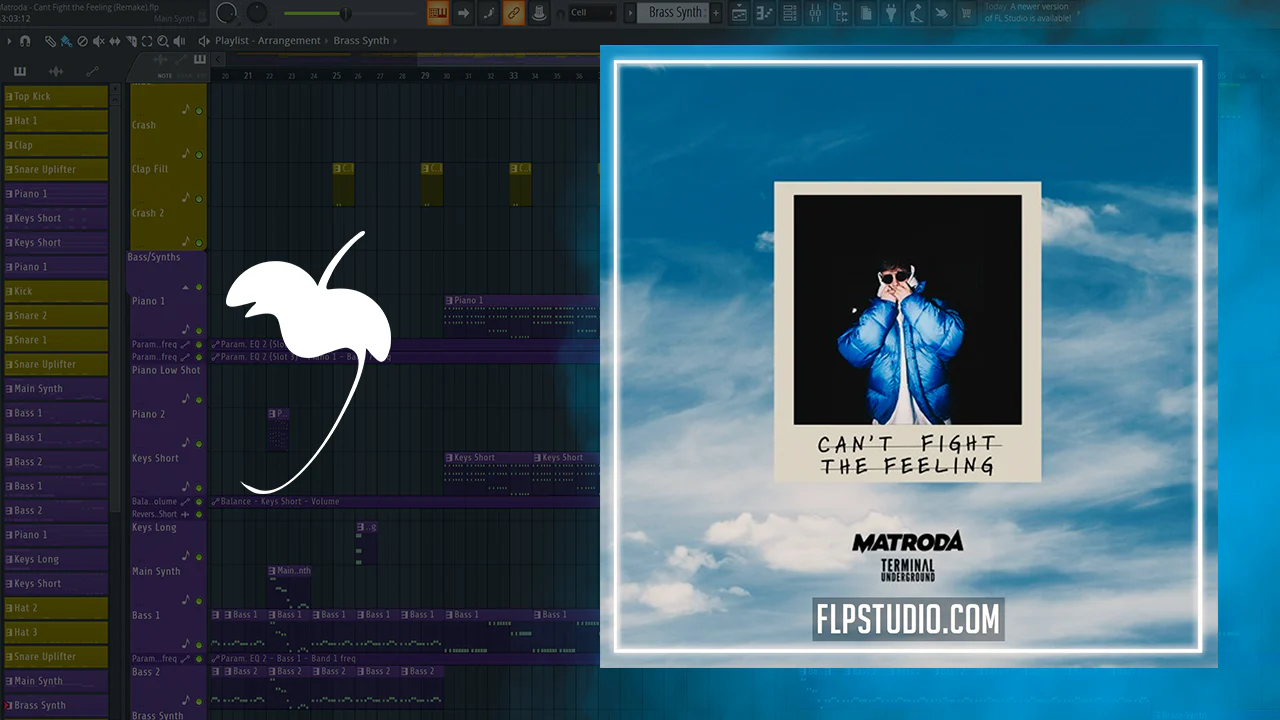Screen dimensions: 1280x720
Task: Mute the Keys Long track LED
Action: [199, 557]
